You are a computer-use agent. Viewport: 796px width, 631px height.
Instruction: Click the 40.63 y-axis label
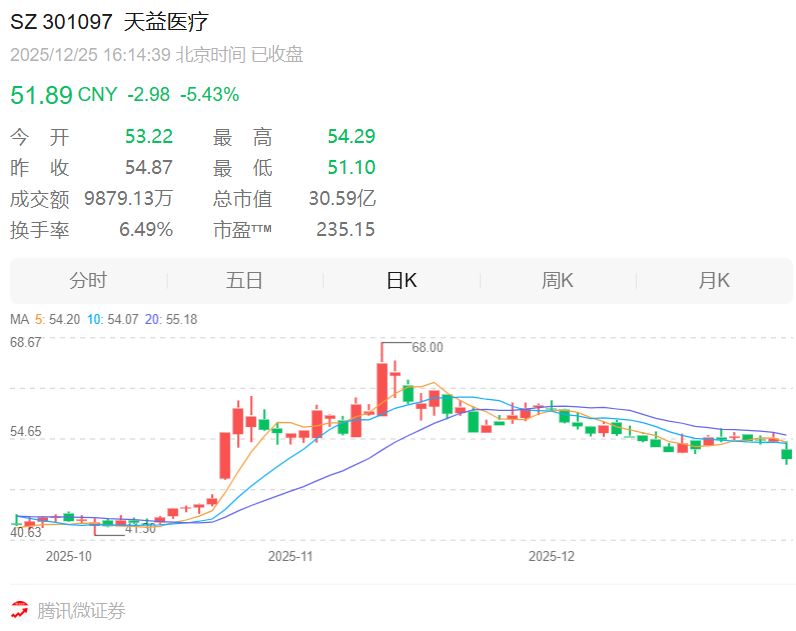pos(25,532)
